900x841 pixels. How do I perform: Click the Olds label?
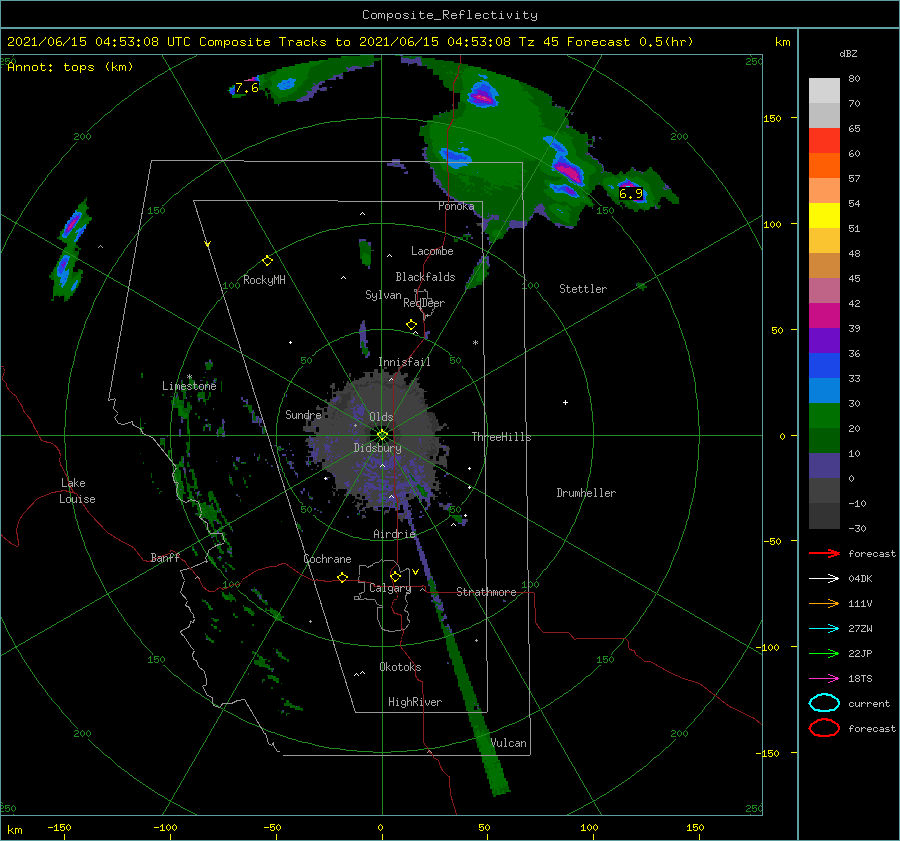381,417
